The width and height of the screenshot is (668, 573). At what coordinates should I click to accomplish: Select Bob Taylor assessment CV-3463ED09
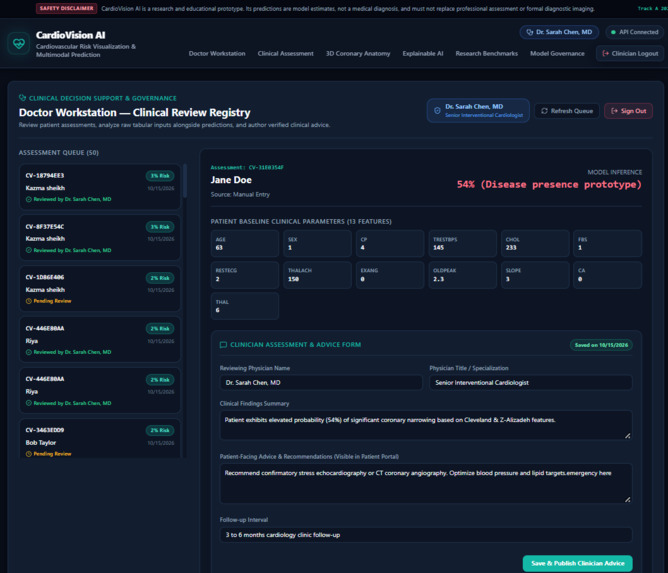click(x=100, y=439)
